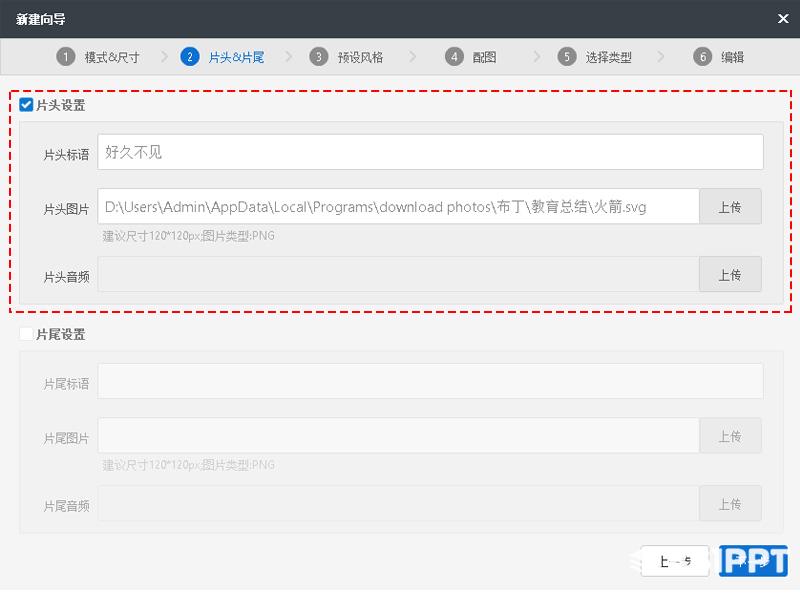
Task: Click the 片尾标语 text field
Action: (x=430, y=381)
